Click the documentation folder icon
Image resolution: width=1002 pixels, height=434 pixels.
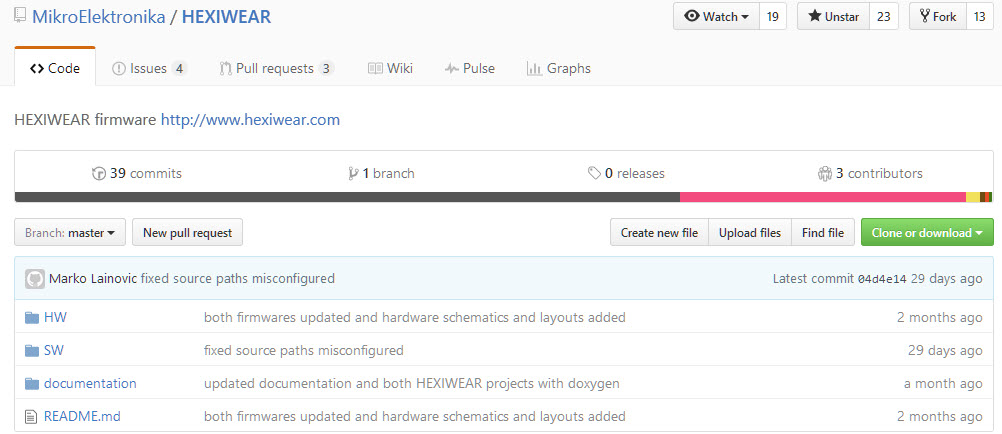click(x=31, y=383)
